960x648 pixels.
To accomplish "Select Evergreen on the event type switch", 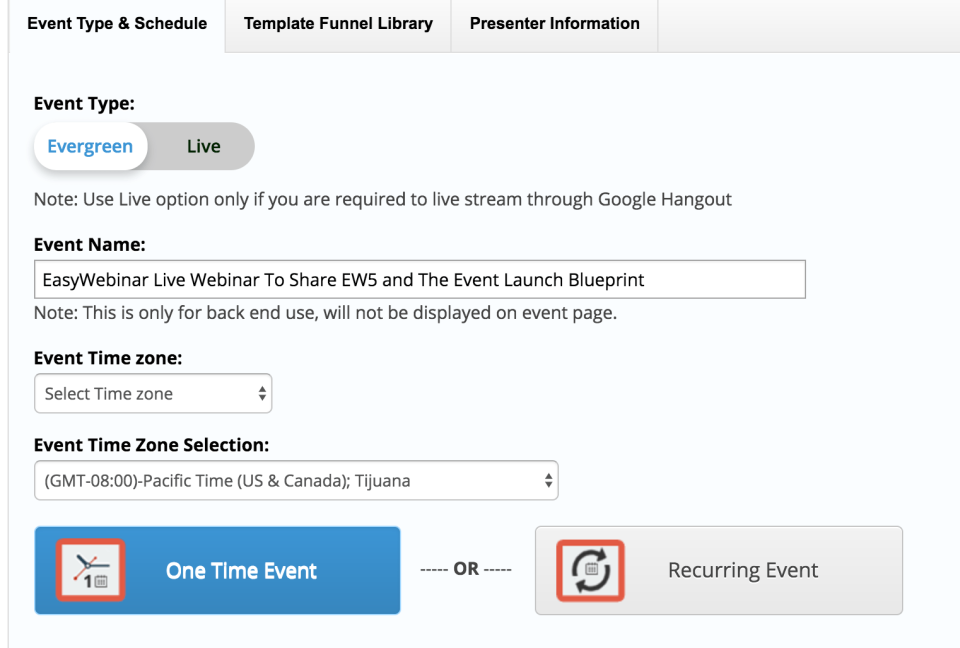I will tap(90, 146).
